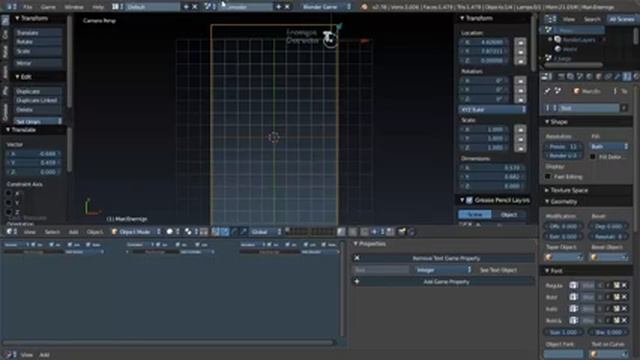Toggle the Grease Pencil Layers checkbox
This screenshot has height=360, width=640.
click(469, 200)
